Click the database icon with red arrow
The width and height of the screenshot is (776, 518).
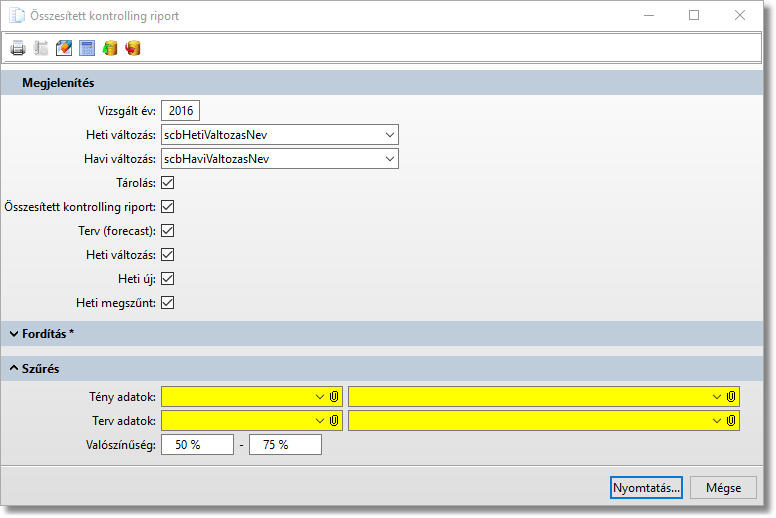point(133,48)
